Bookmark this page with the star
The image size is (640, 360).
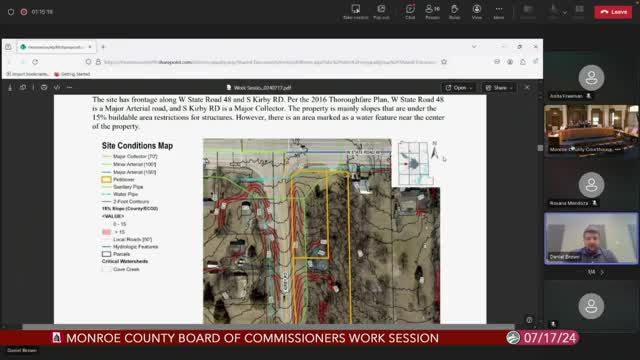[444, 62]
